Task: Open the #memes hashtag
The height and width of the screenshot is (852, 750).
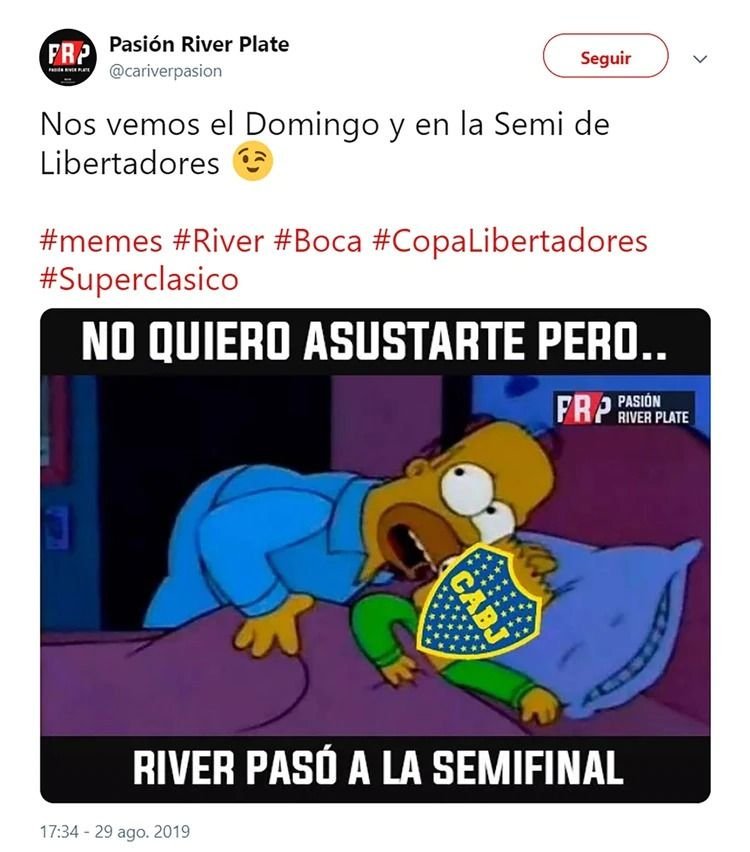Action: 101,242
